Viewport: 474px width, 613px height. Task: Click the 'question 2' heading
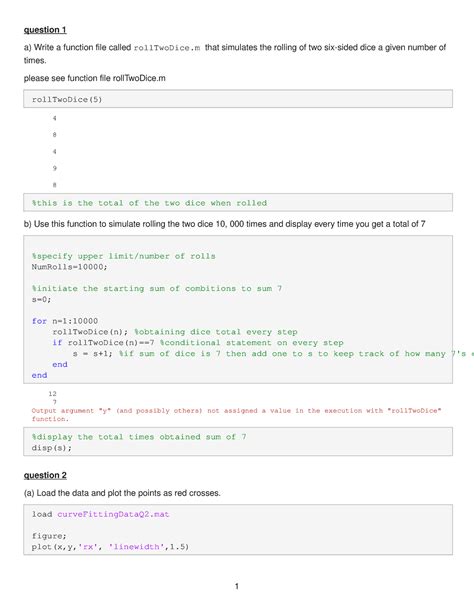45,475
